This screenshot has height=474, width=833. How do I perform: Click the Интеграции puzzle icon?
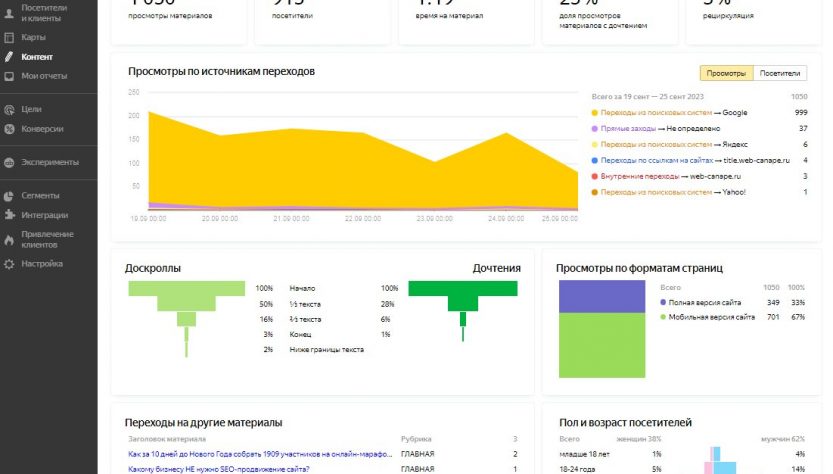pos(9,215)
